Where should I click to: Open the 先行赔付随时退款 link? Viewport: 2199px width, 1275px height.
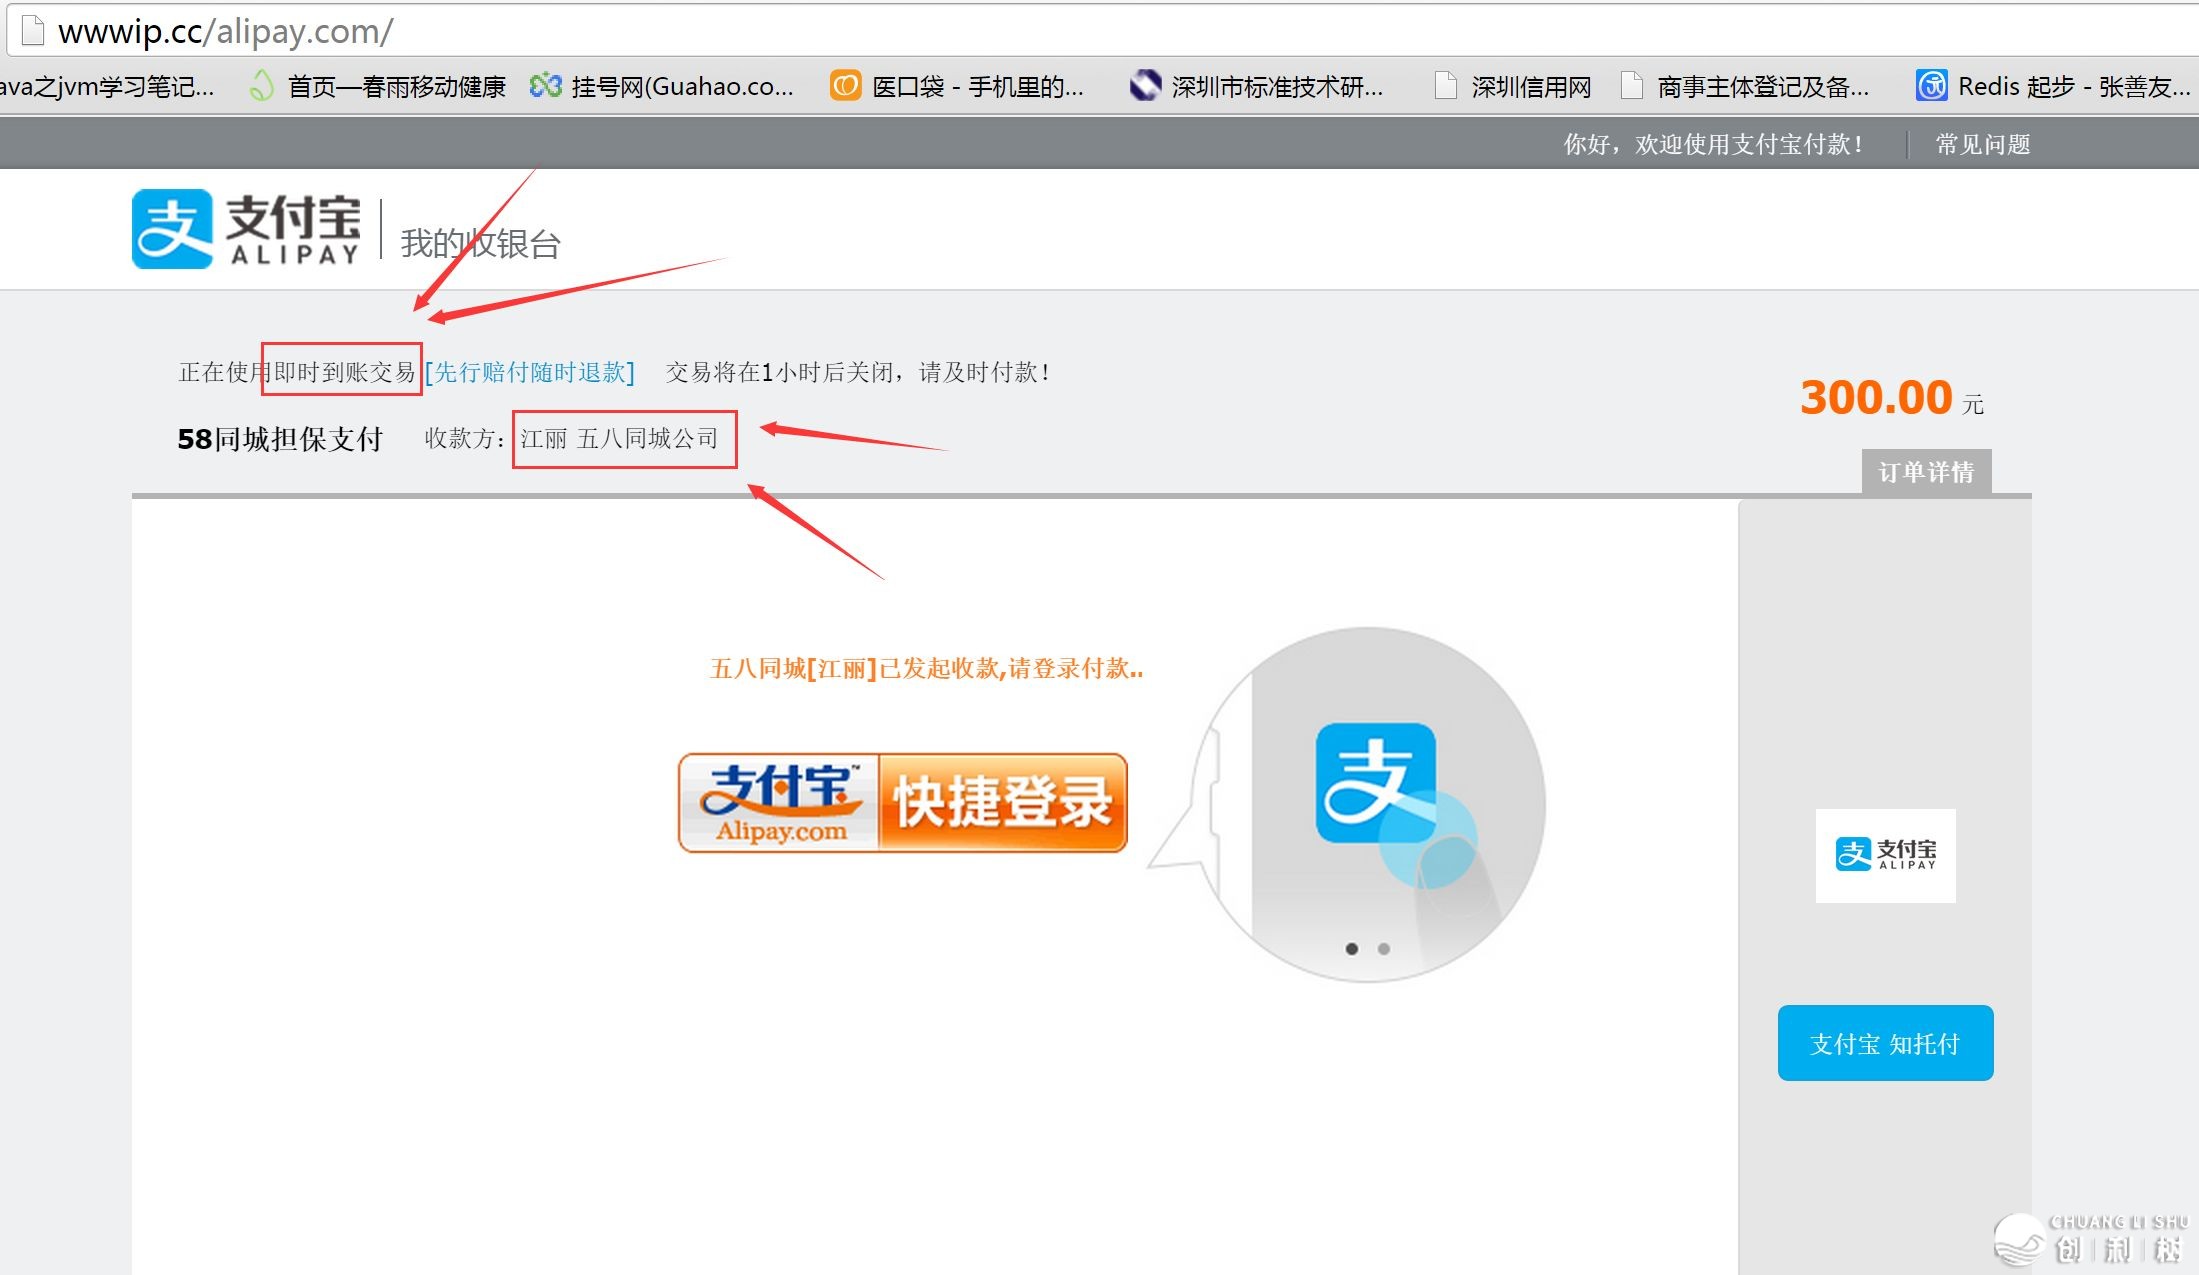(530, 372)
